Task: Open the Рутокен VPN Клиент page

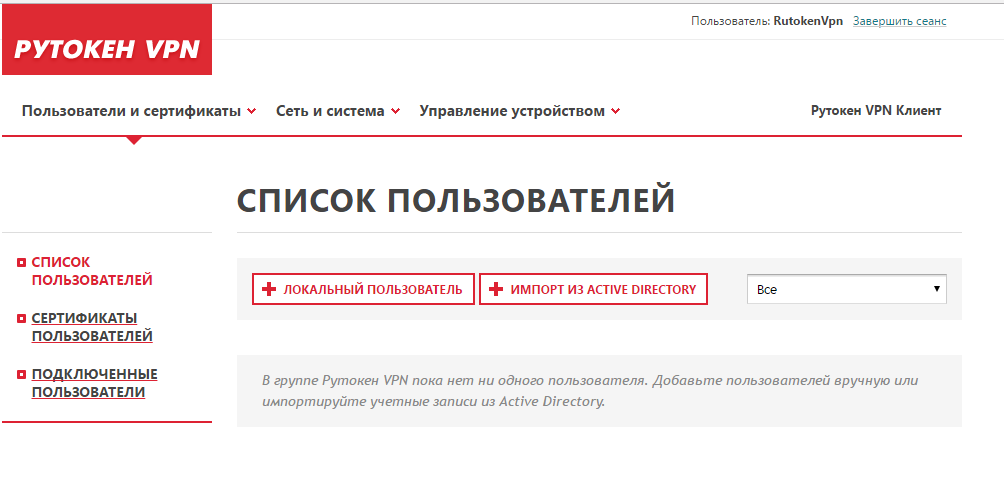Action: 876,111
